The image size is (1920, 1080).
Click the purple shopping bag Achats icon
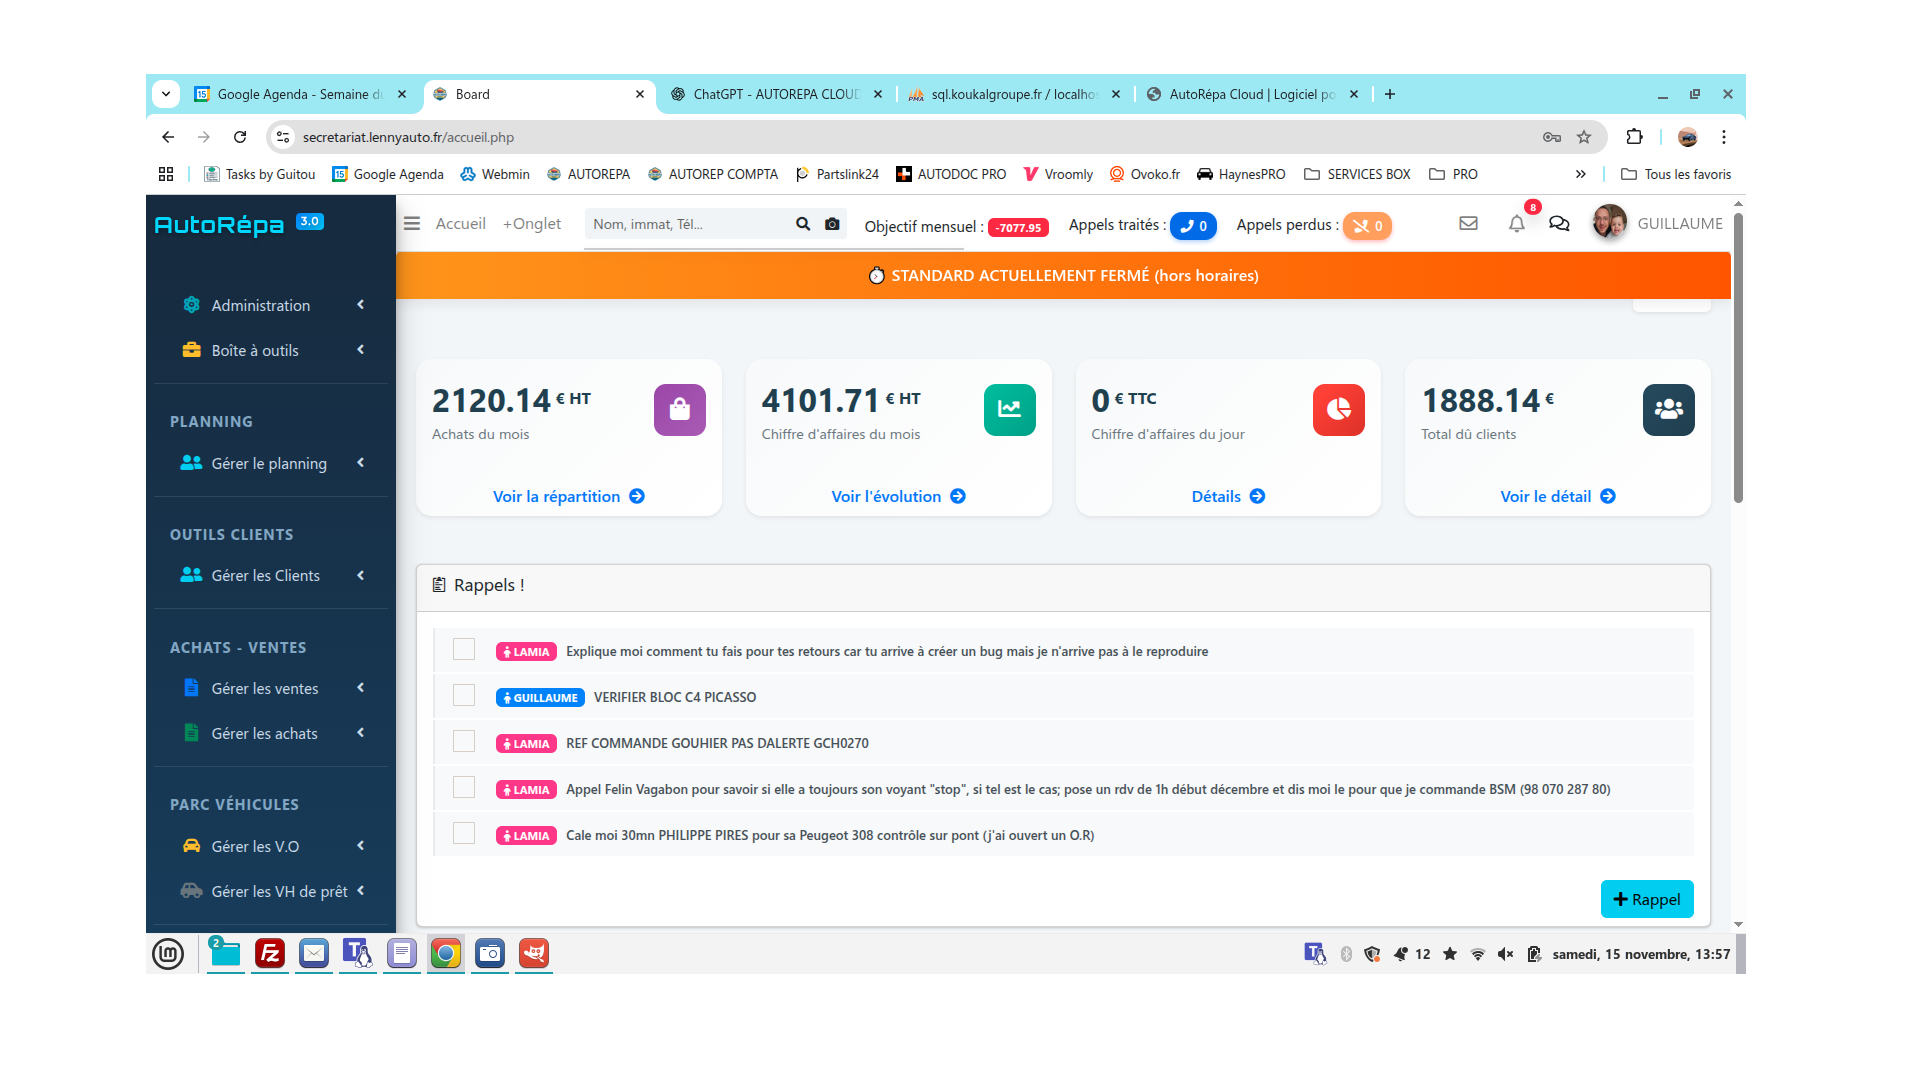pos(680,410)
